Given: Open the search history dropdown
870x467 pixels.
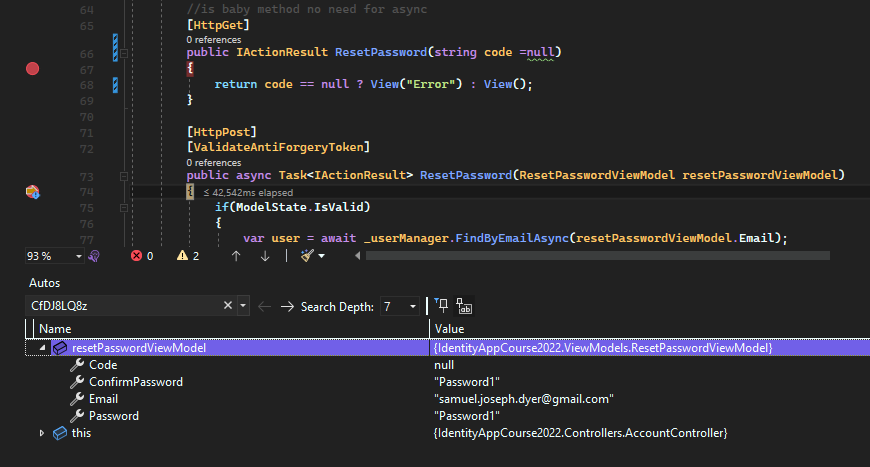Looking at the screenshot, I should 243,306.
